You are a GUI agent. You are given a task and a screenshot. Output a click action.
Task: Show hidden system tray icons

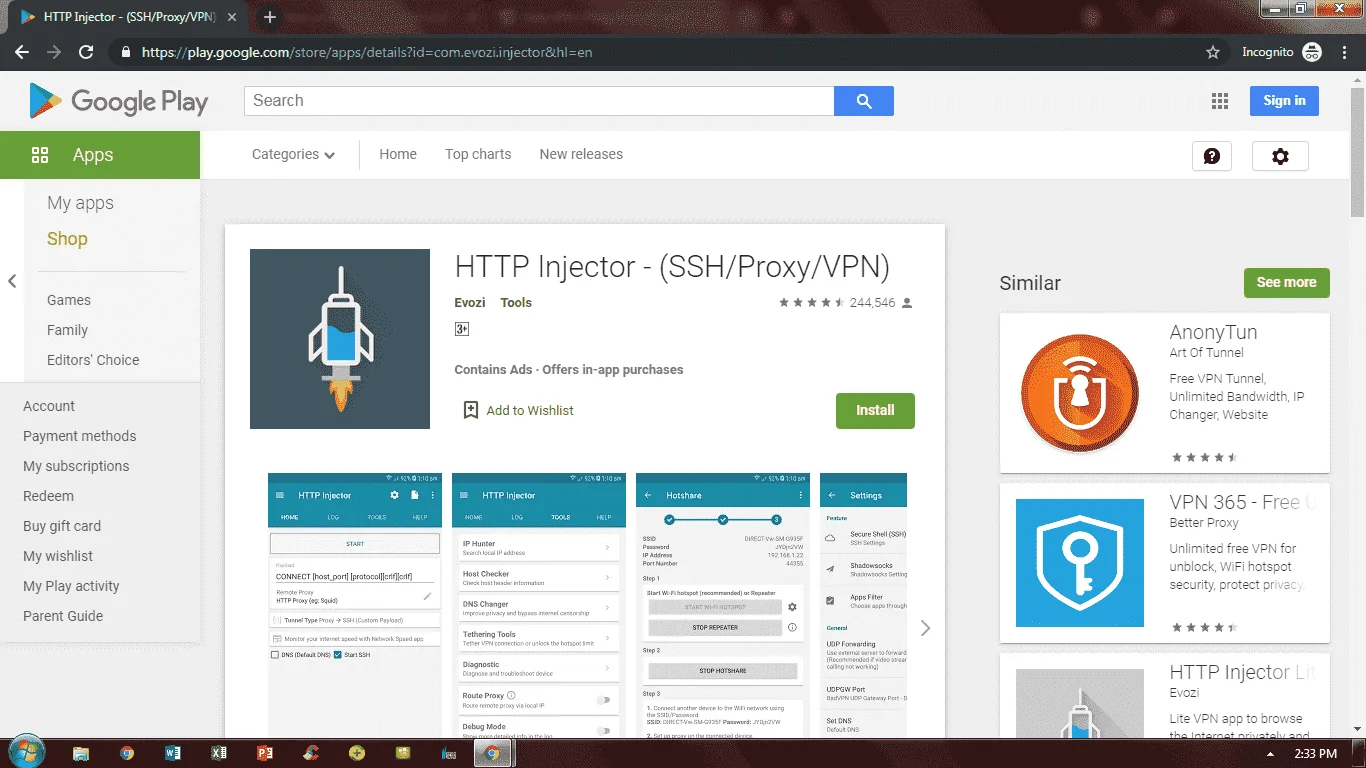click(x=1270, y=754)
